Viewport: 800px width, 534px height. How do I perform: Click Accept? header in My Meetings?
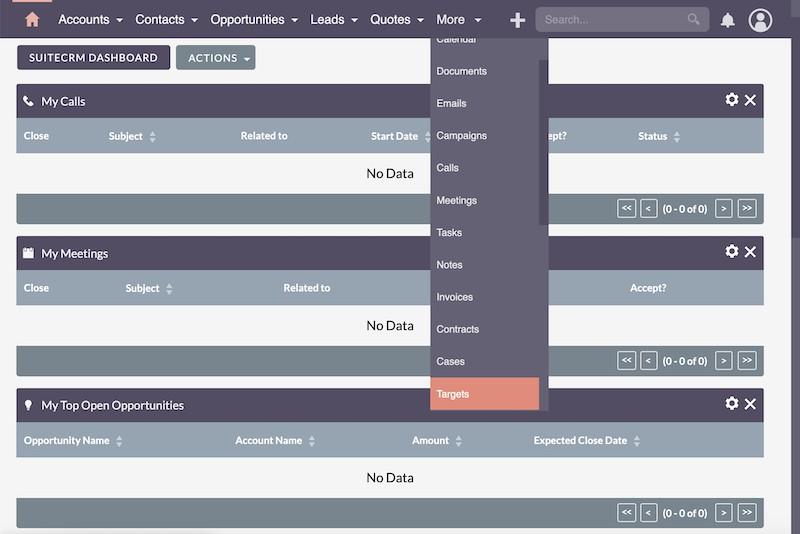[x=648, y=288]
